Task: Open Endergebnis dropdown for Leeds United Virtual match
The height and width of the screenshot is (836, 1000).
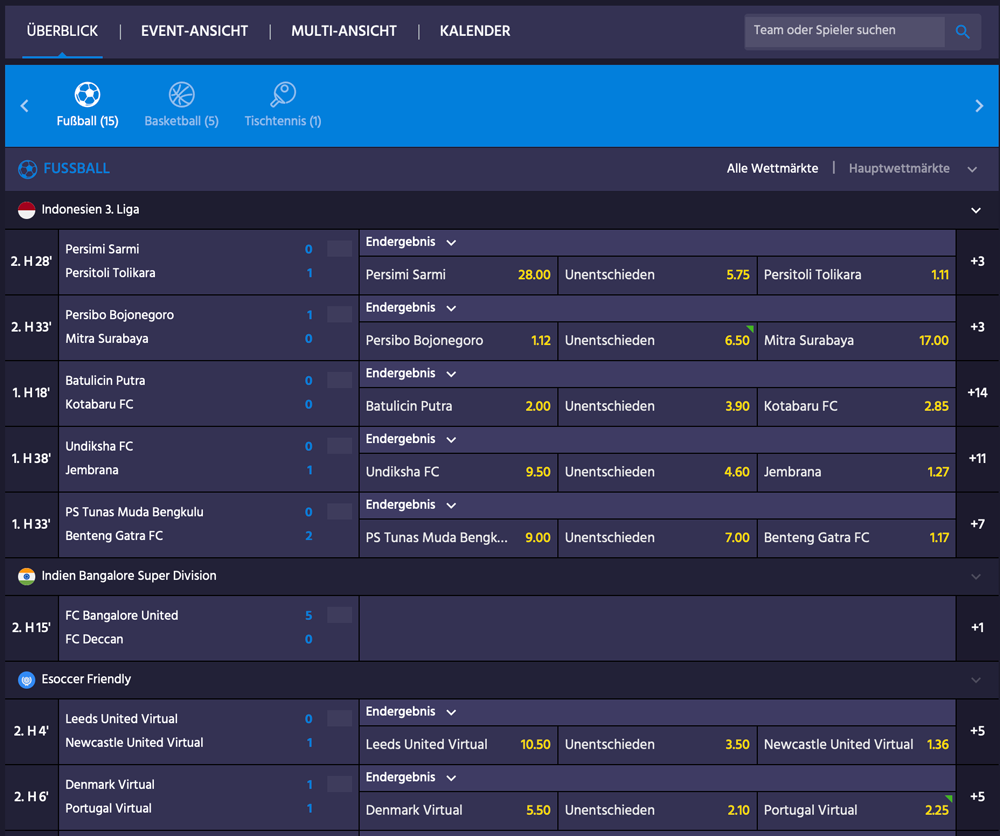Action: tap(411, 712)
